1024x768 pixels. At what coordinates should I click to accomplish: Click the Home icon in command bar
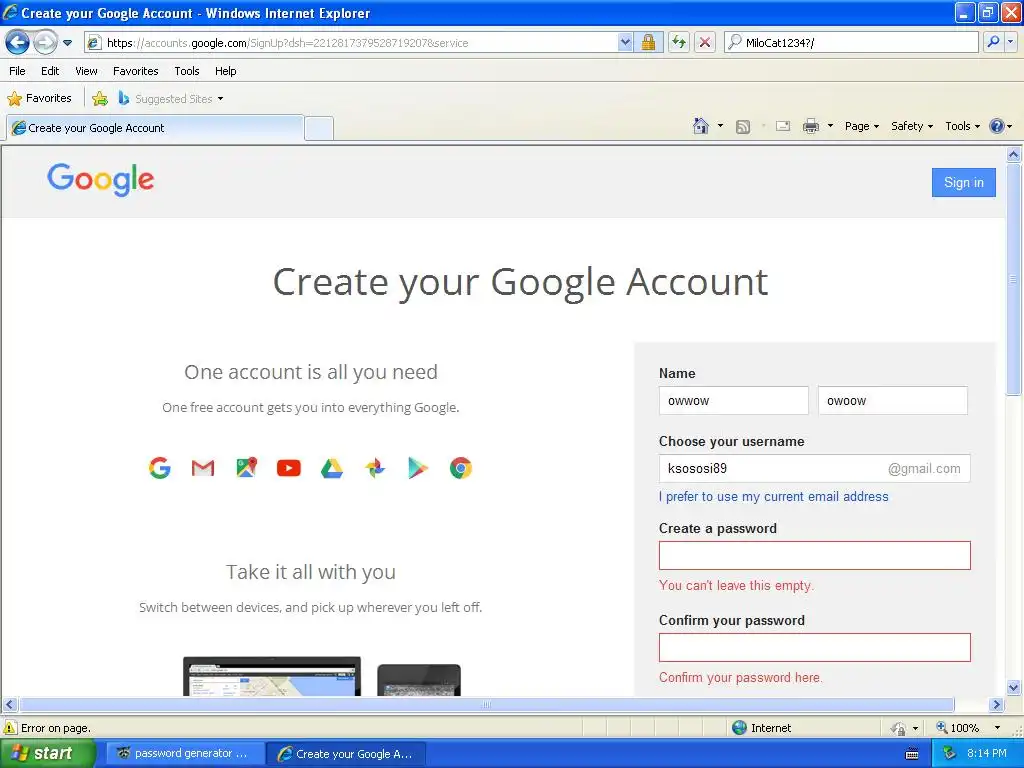[x=701, y=126]
